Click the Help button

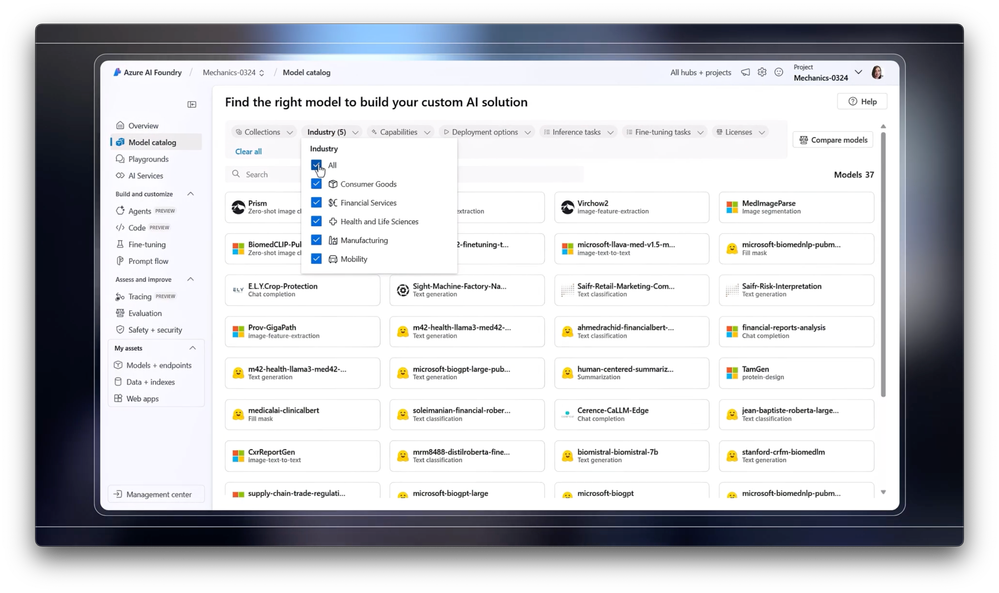point(862,101)
